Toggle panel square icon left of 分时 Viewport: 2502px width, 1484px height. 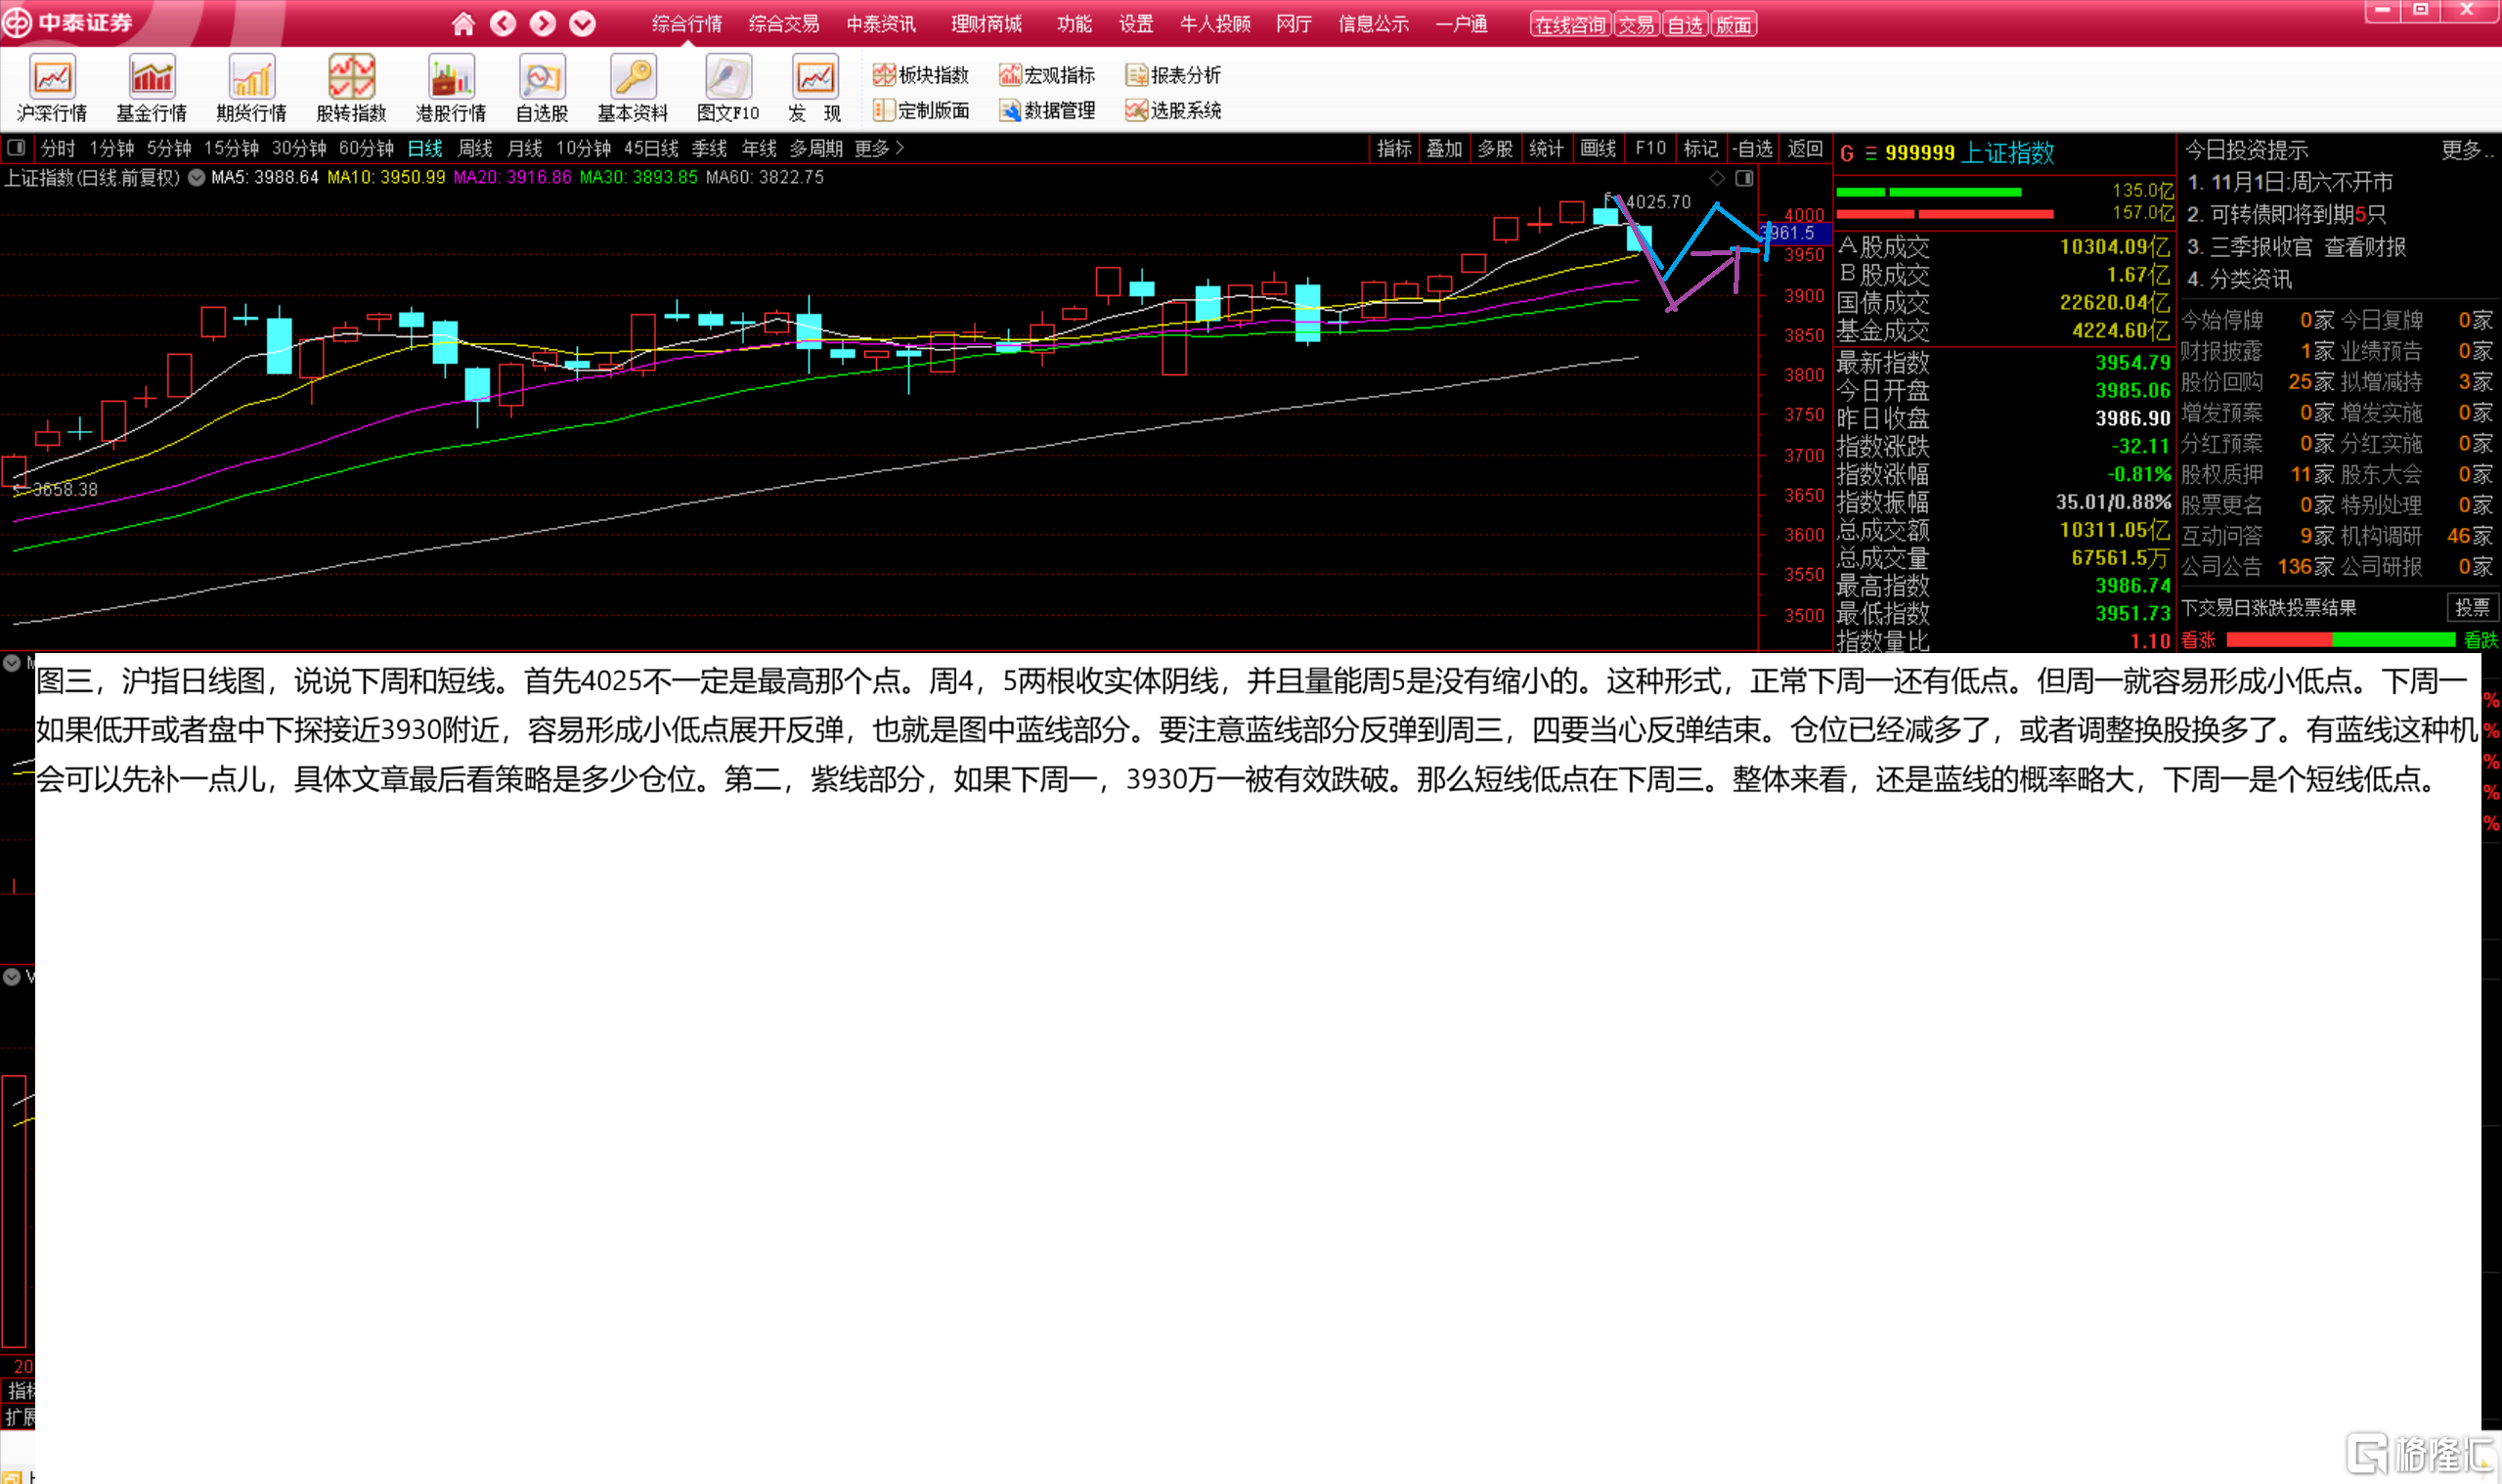(x=16, y=148)
